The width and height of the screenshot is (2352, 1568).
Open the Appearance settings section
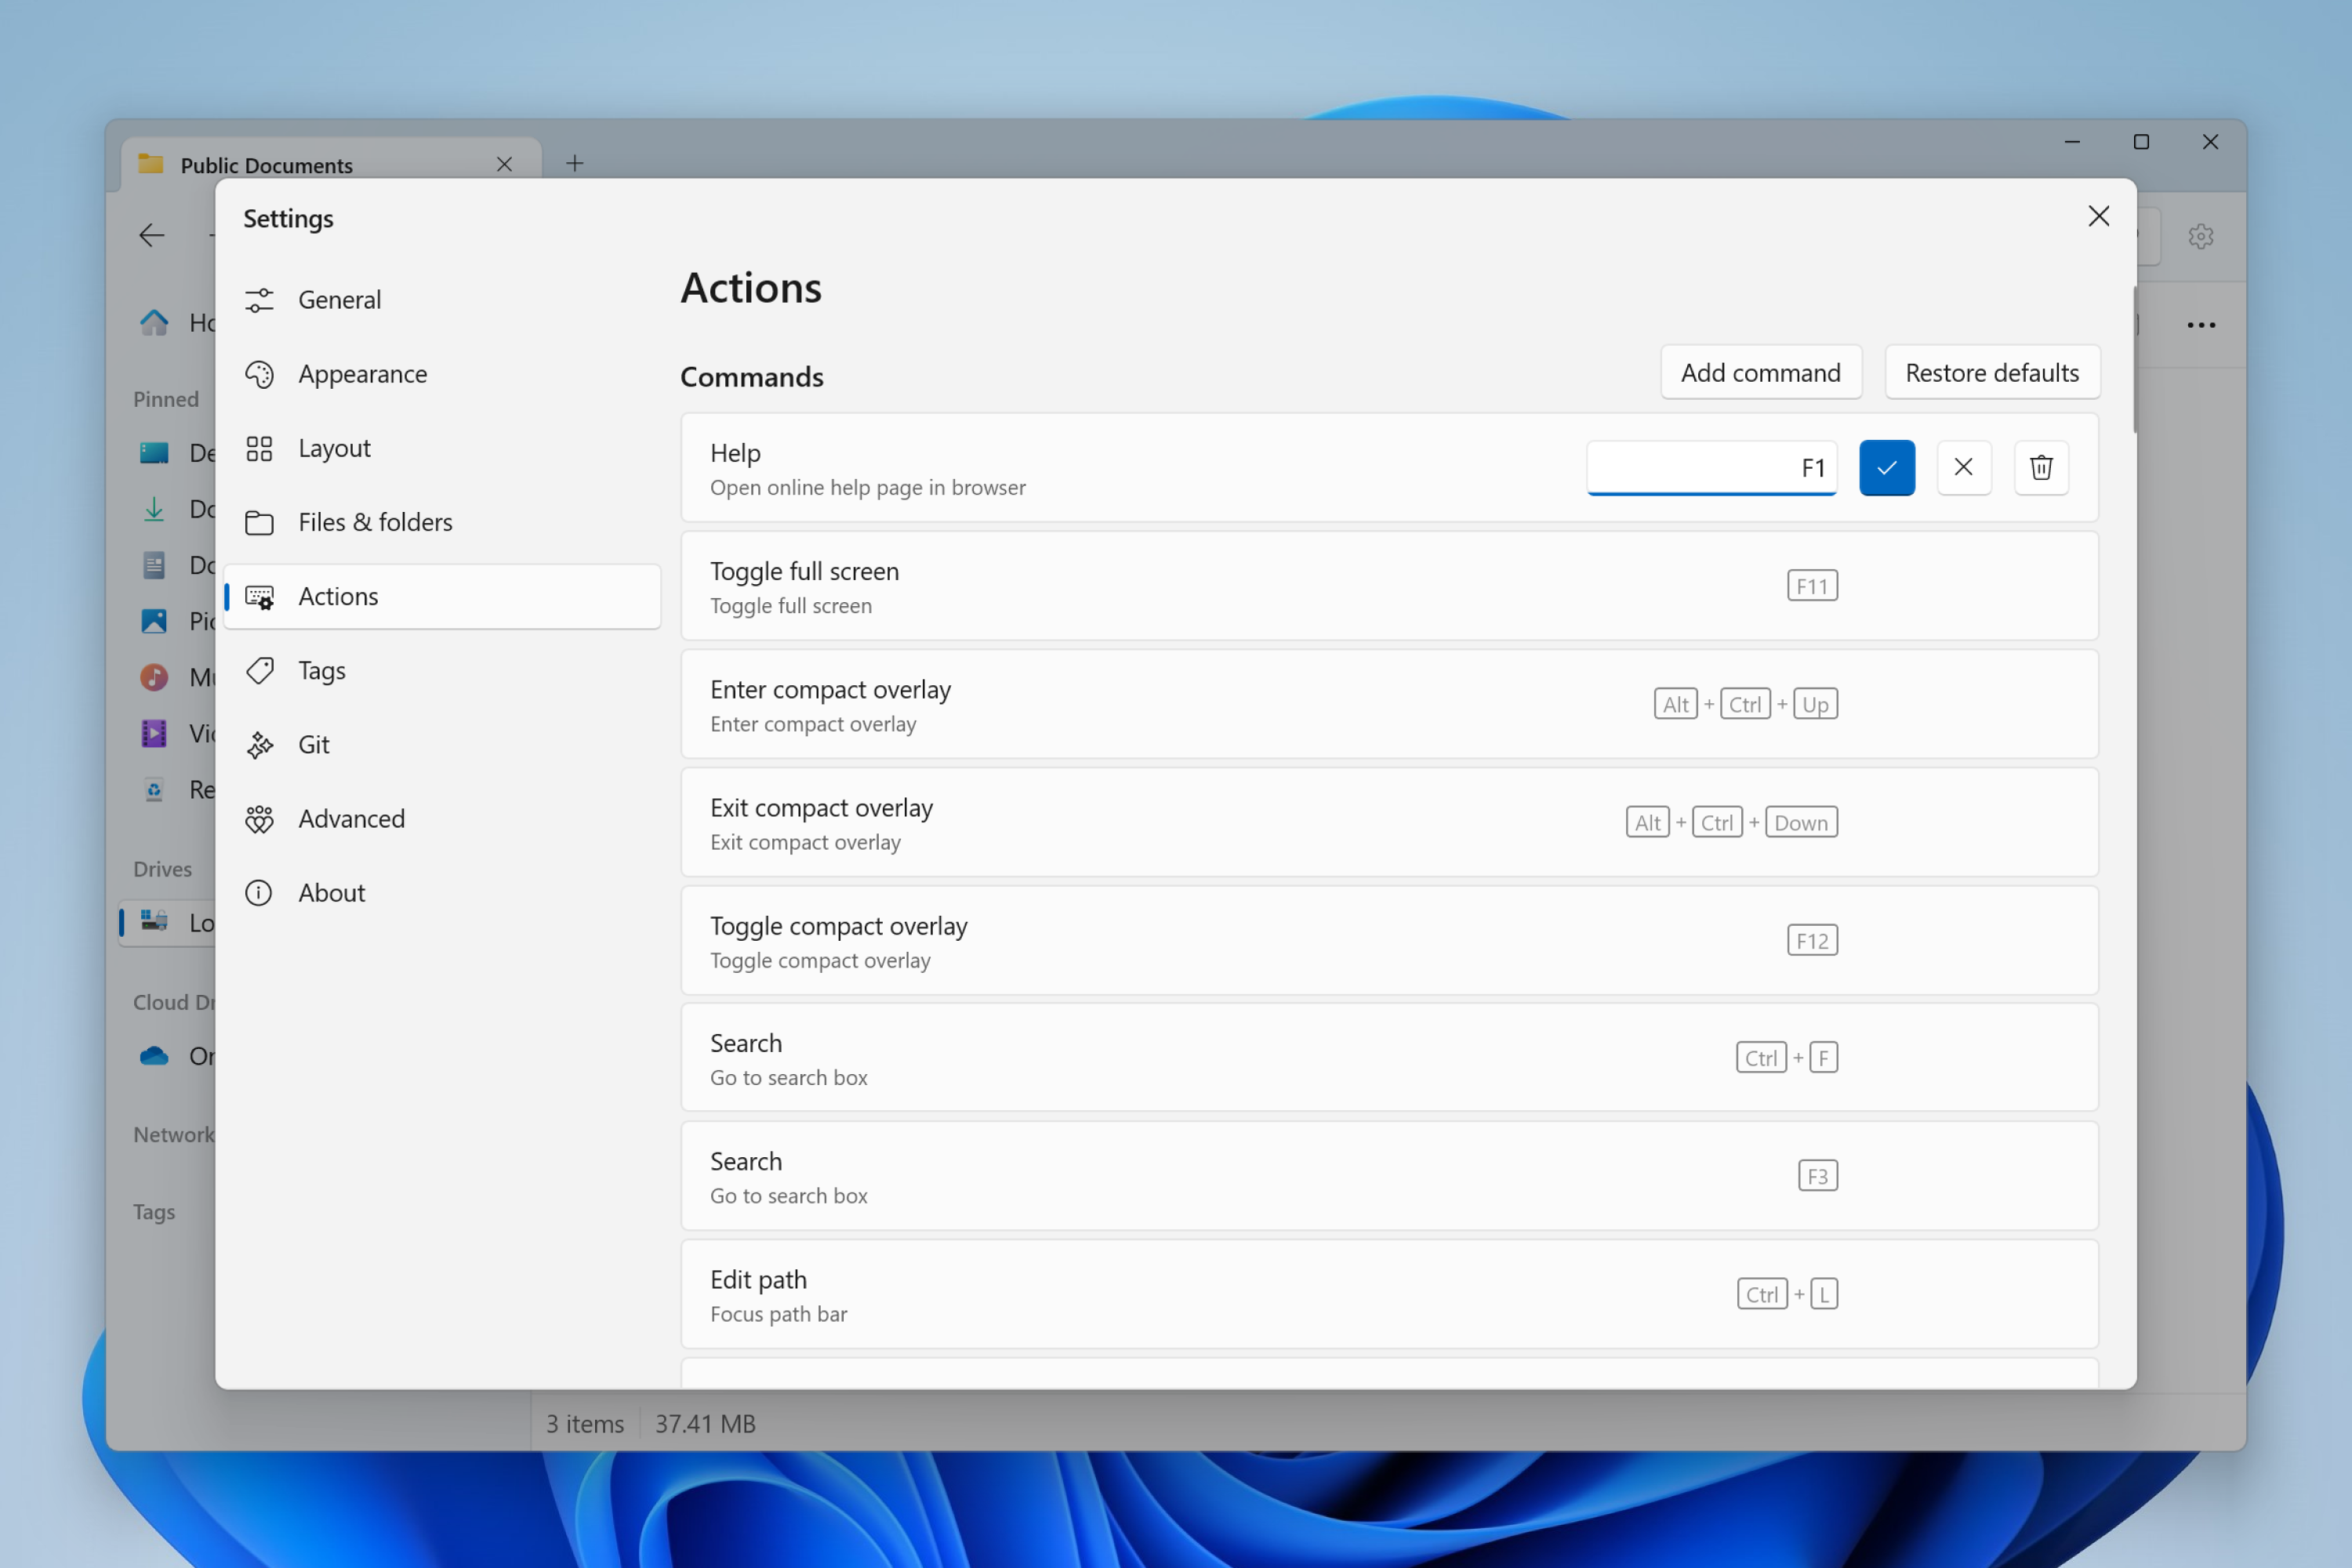362,372
